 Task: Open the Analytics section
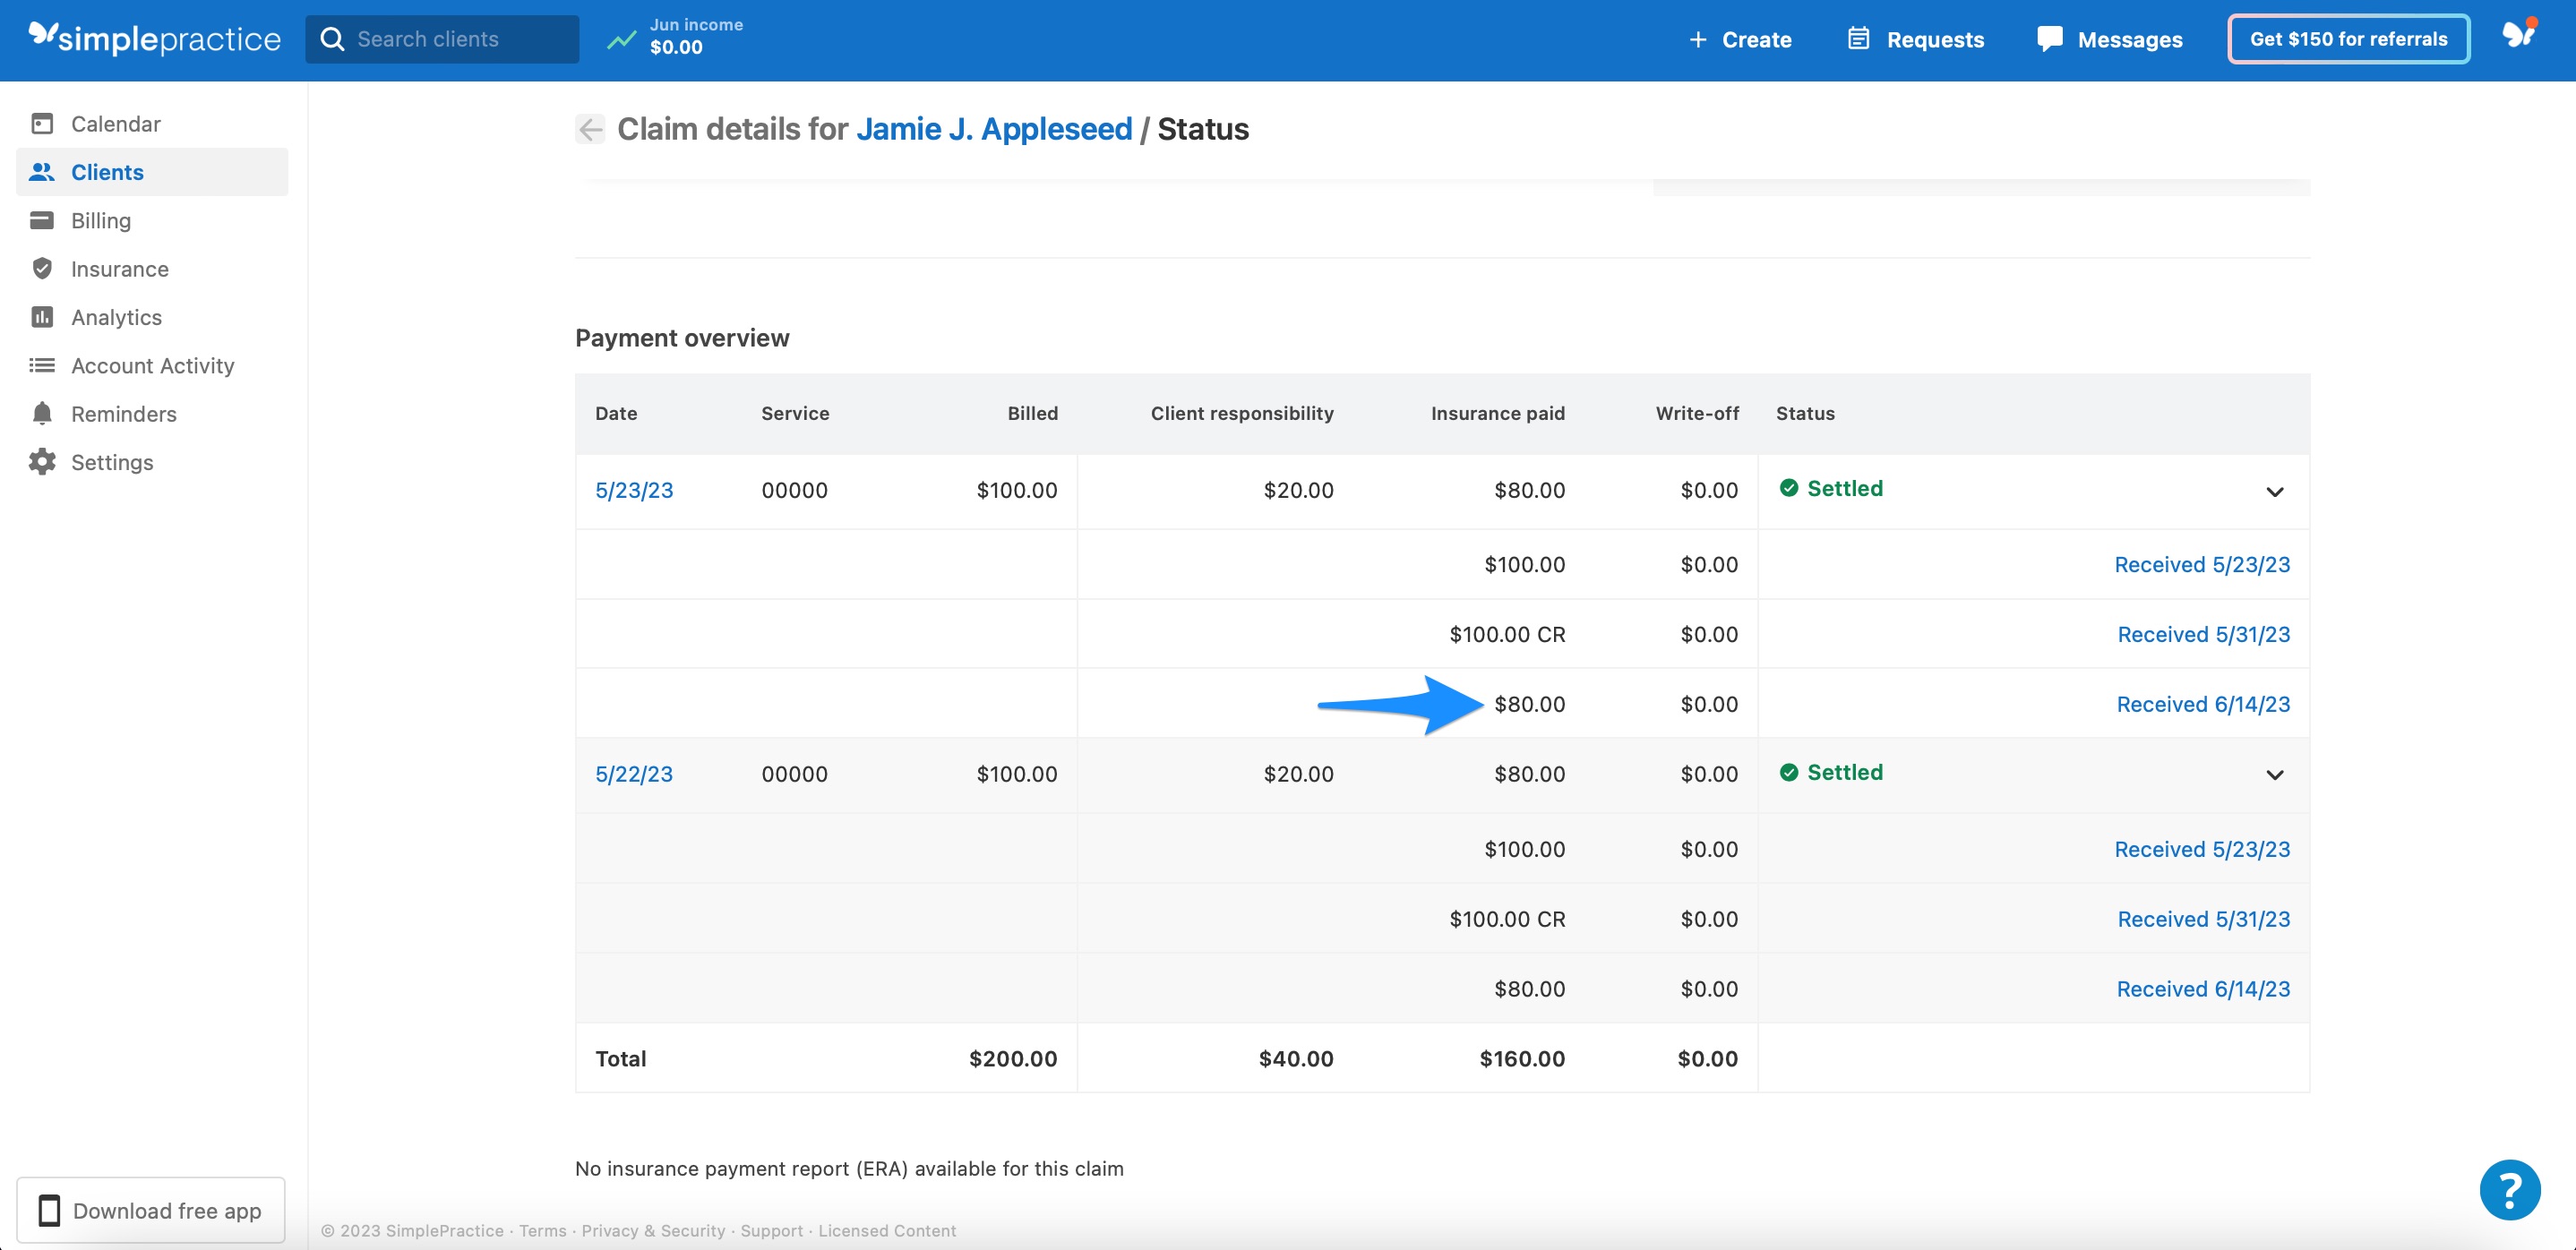click(x=117, y=316)
